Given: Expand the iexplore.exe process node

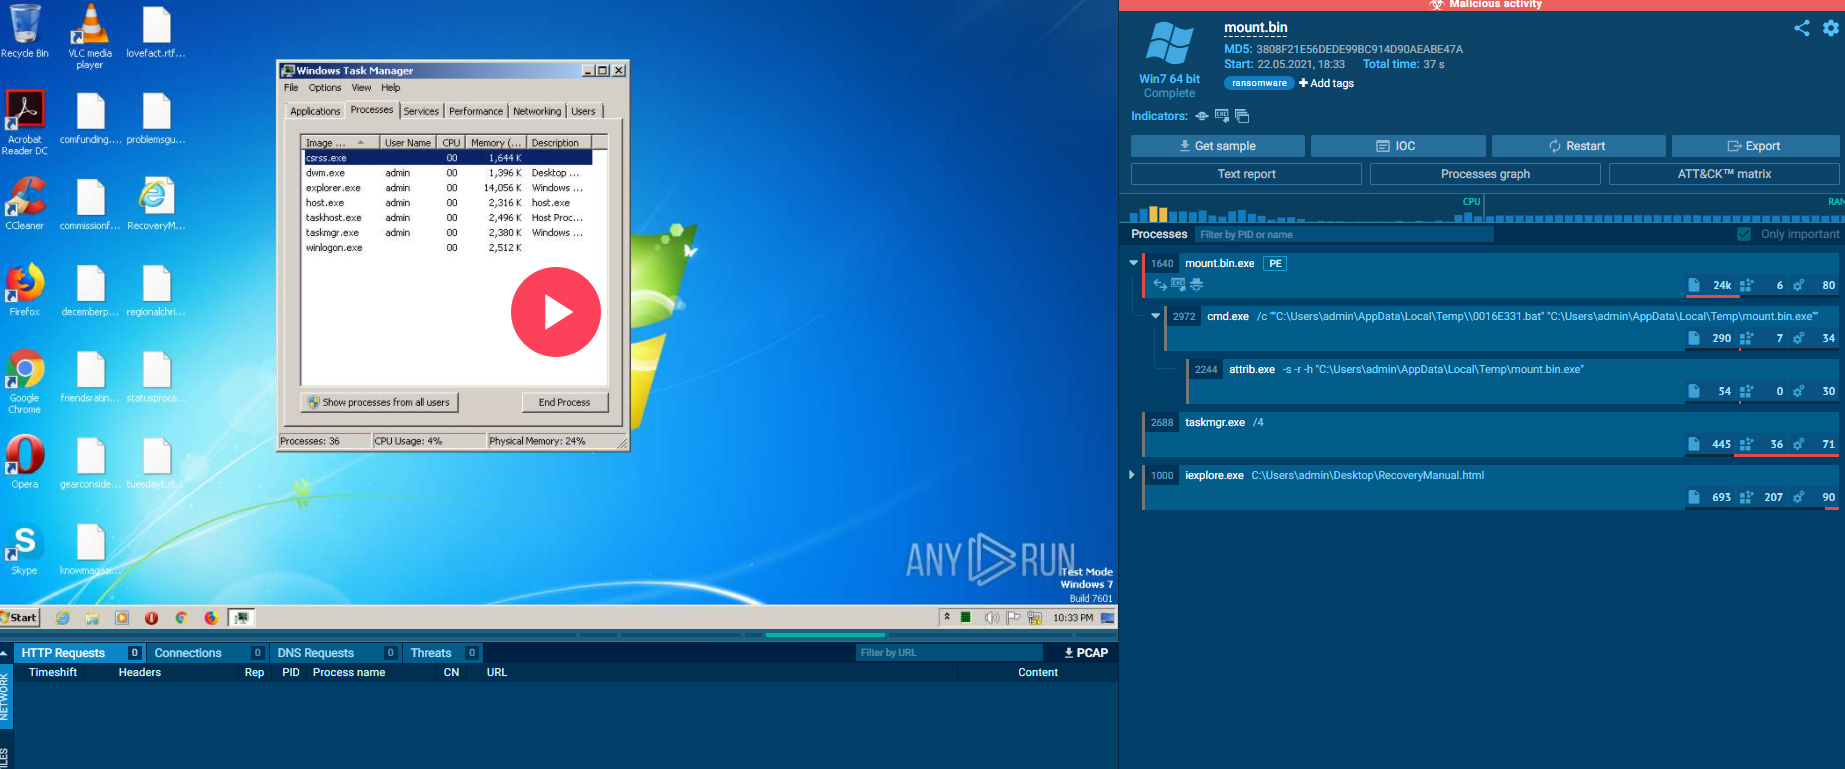Looking at the screenshot, I should point(1132,475).
